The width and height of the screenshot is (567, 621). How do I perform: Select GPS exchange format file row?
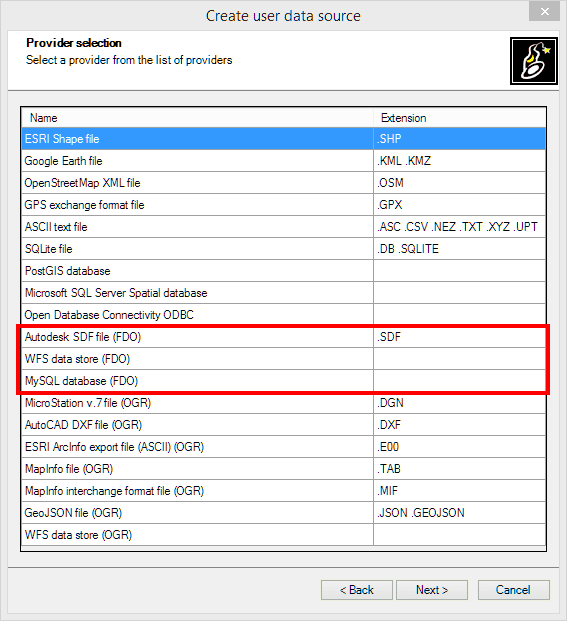click(x=284, y=205)
